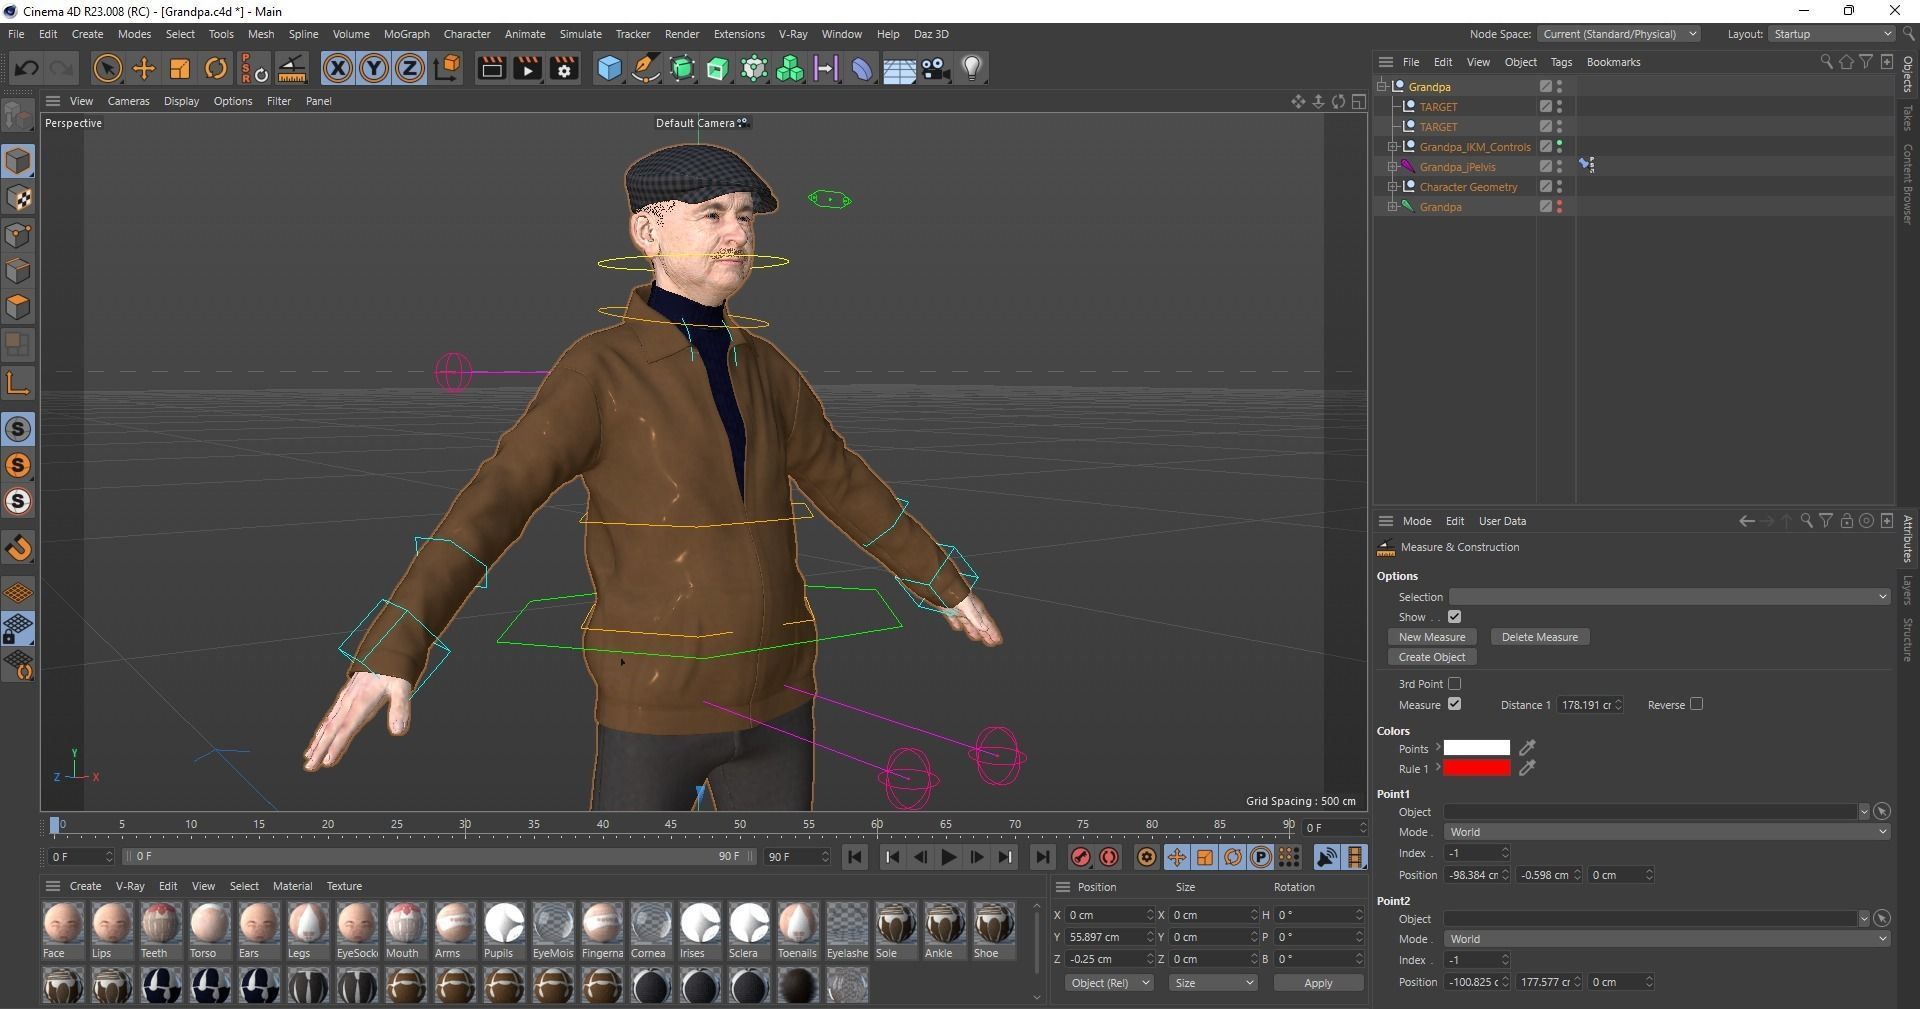Image resolution: width=1920 pixels, height=1009 pixels.
Task: Add a Cube primitive object
Action: point(609,68)
